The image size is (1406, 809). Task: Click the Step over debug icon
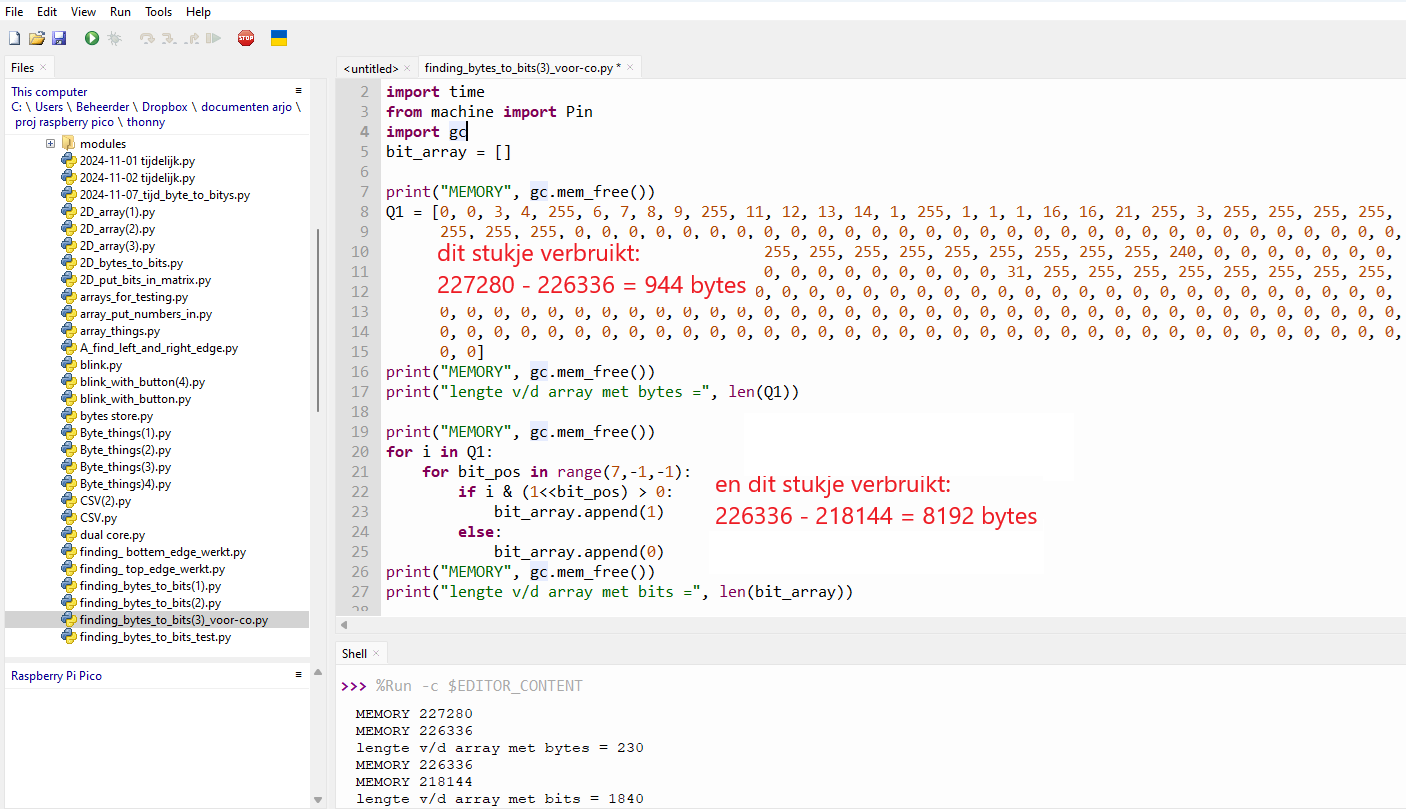pyautogui.click(x=147, y=38)
